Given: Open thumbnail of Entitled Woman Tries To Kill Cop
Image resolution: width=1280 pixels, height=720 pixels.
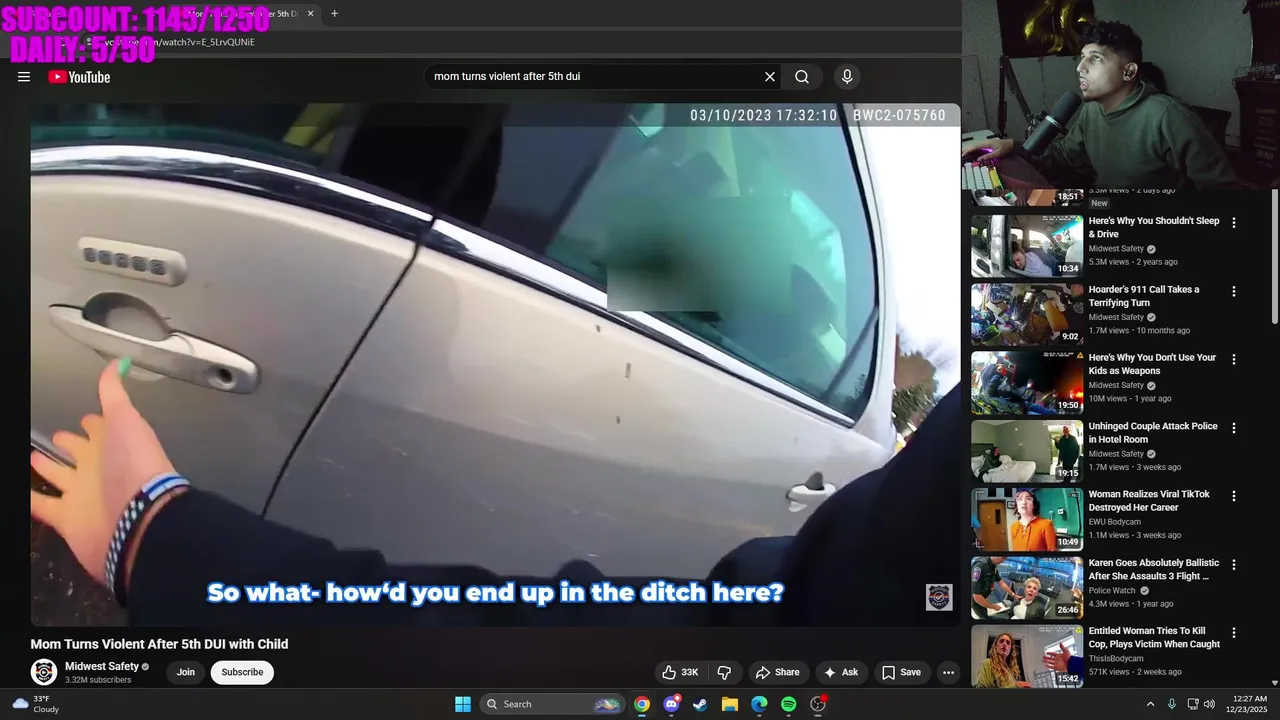Looking at the screenshot, I should coord(1027,656).
